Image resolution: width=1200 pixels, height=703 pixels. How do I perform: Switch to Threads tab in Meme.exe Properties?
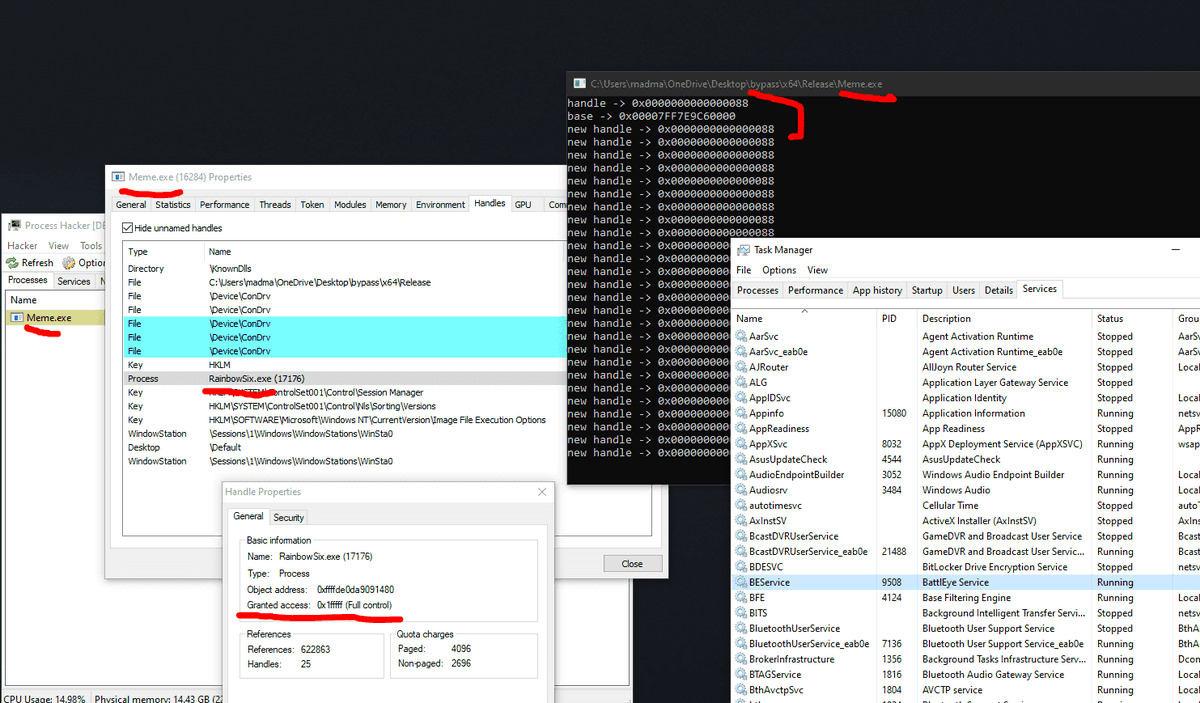click(x=275, y=205)
